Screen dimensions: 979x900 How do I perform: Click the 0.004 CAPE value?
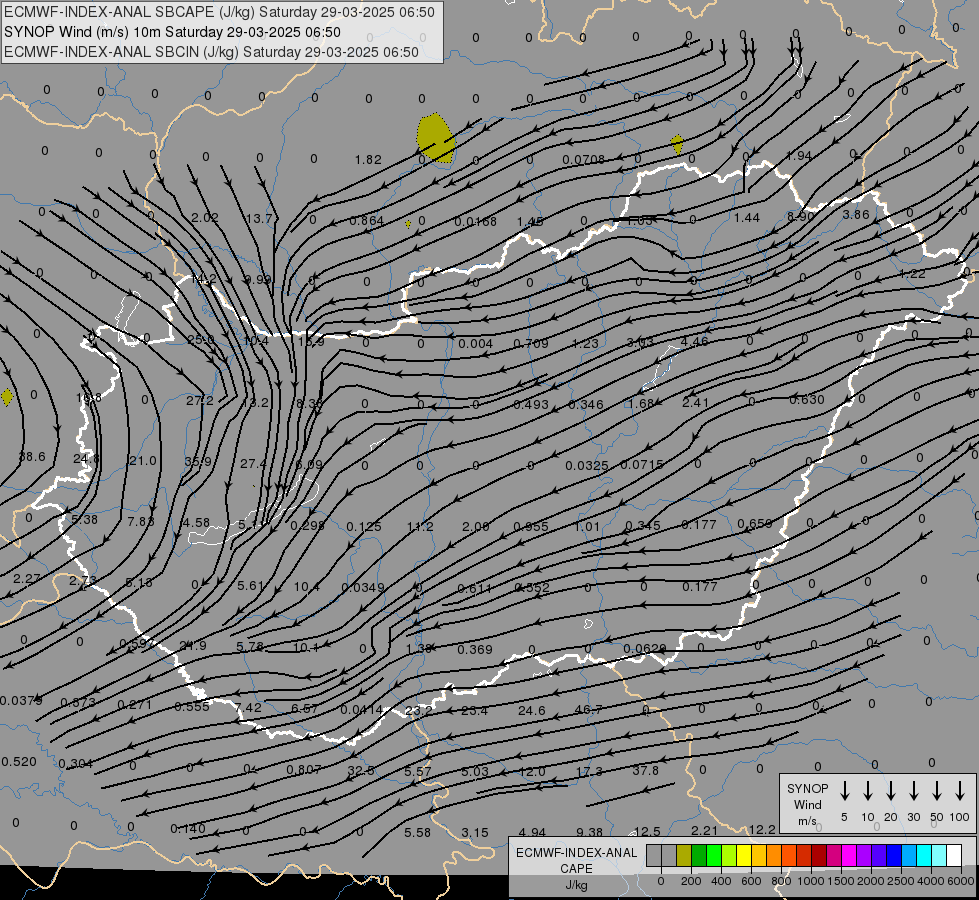click(475, 343)
